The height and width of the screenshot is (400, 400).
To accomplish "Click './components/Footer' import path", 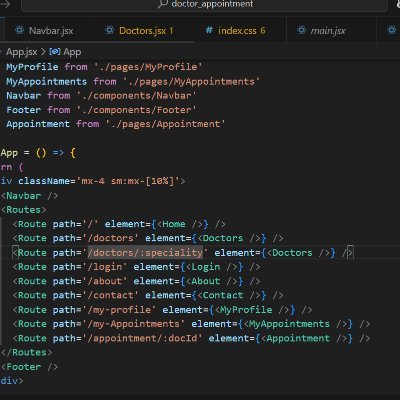I will (136, 110).
